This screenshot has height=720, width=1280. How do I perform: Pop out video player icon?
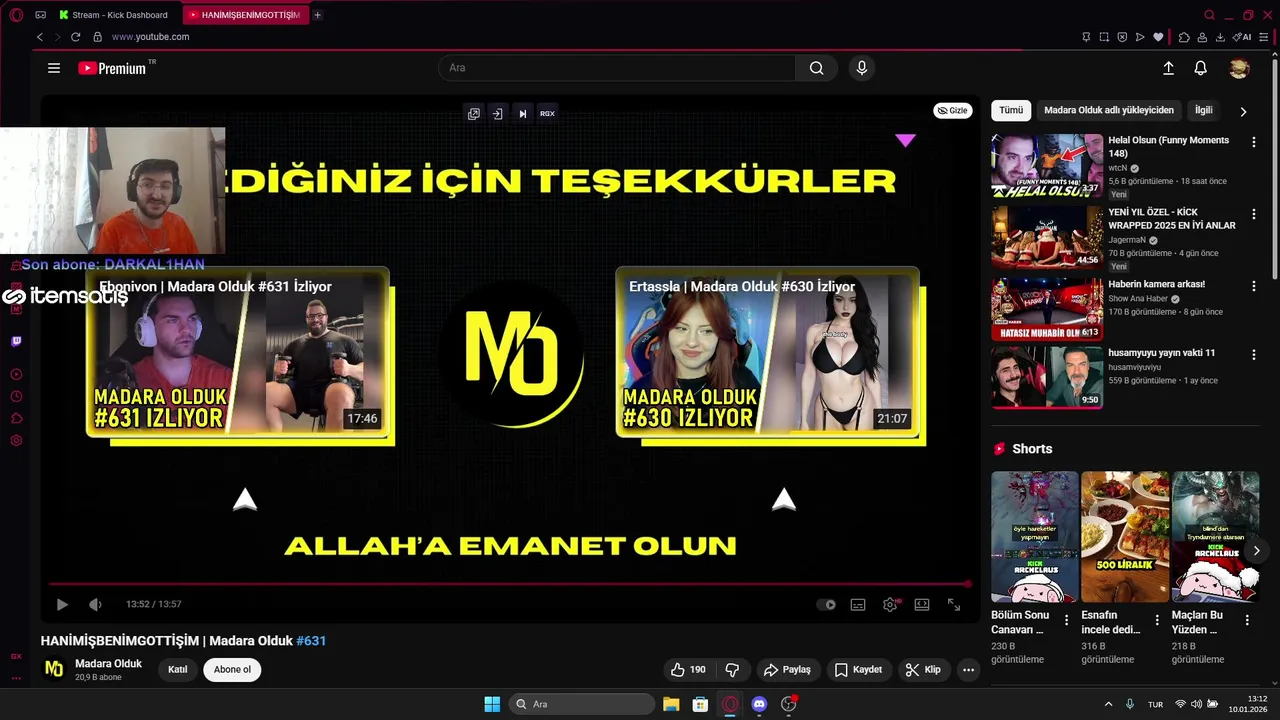tap(474, 114)
